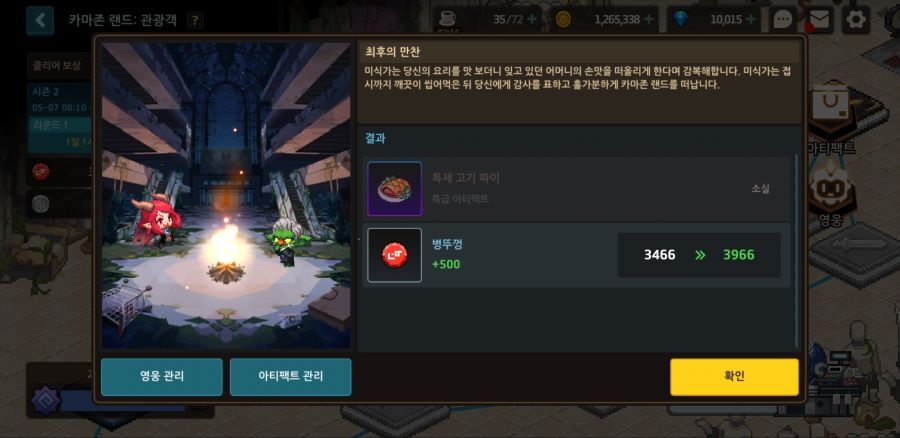Open 아티팩트 관리 artifact management
Image resolution: width=900 pixels, height=438 pixels.
pos(290,377)
